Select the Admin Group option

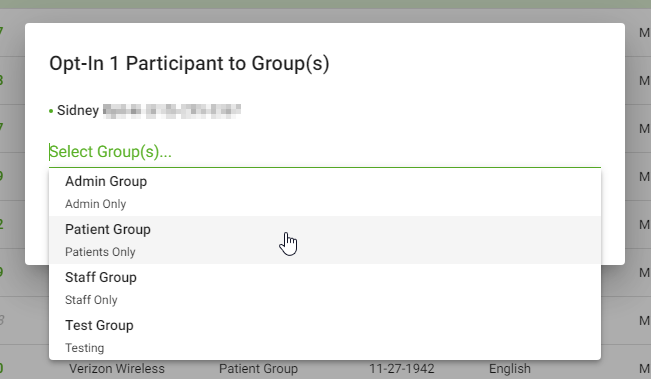(x=325, y=192)
